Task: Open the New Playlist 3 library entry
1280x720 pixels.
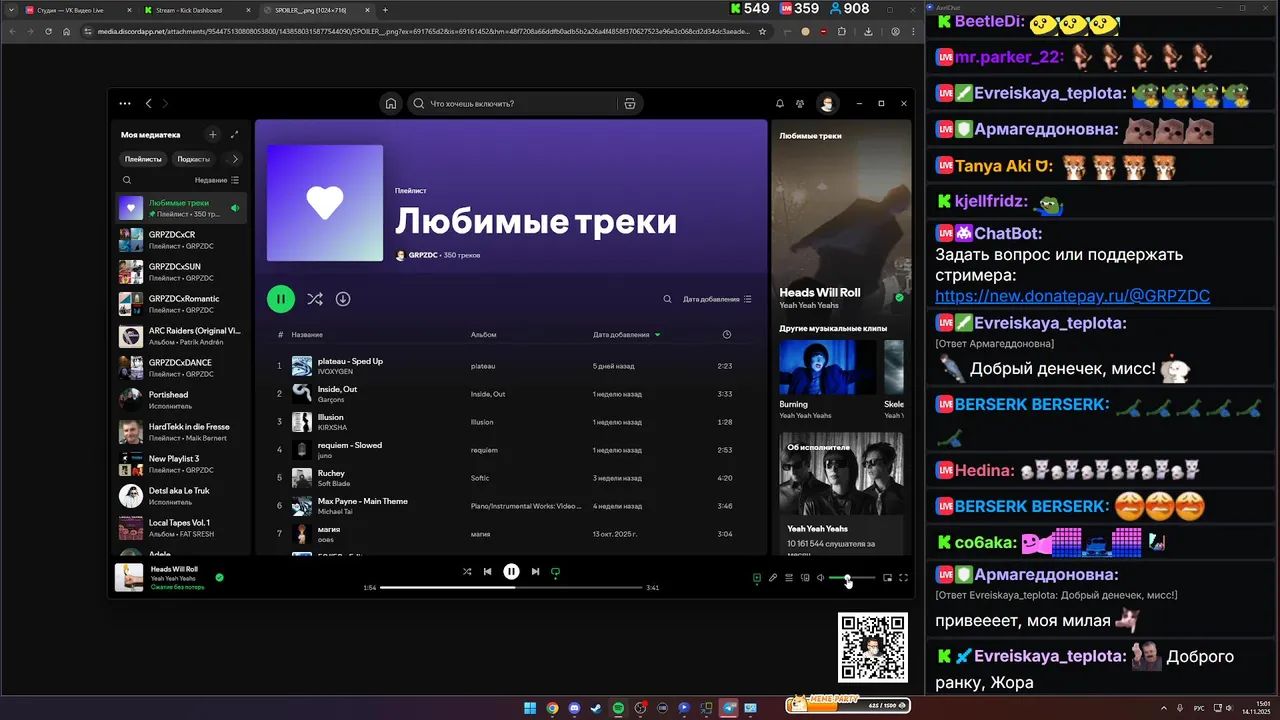Action: [x=181, y=463]
